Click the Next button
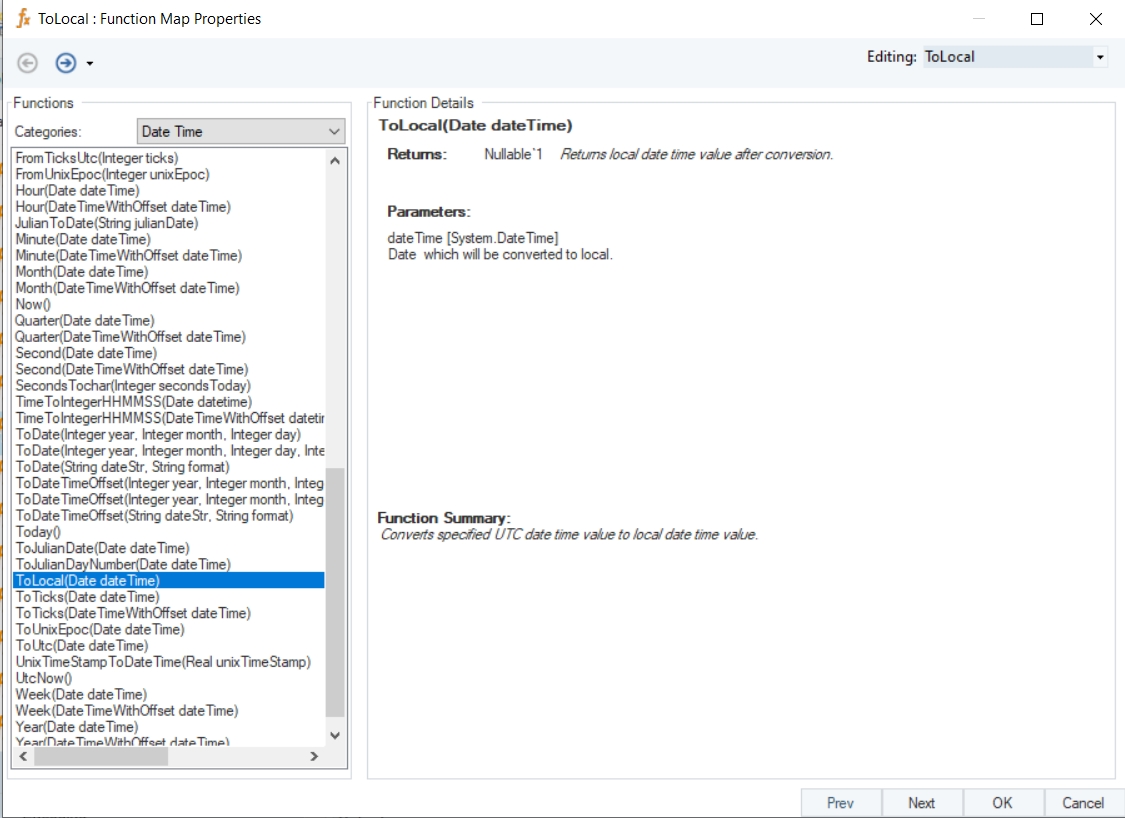Image resolution: width=1125 pixels, height=818 pixels. point(921,802)
